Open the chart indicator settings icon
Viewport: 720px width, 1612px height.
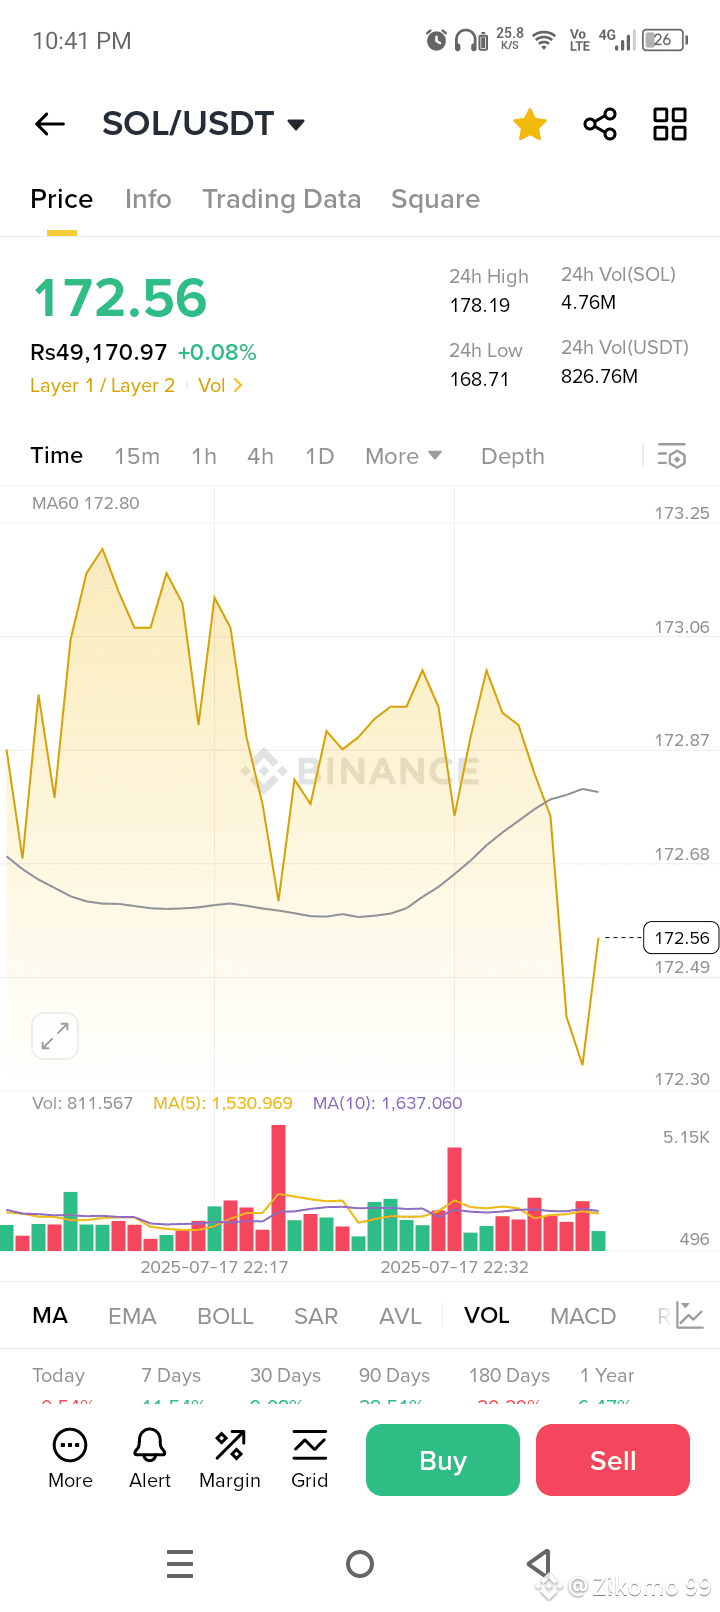[689, 1315]
